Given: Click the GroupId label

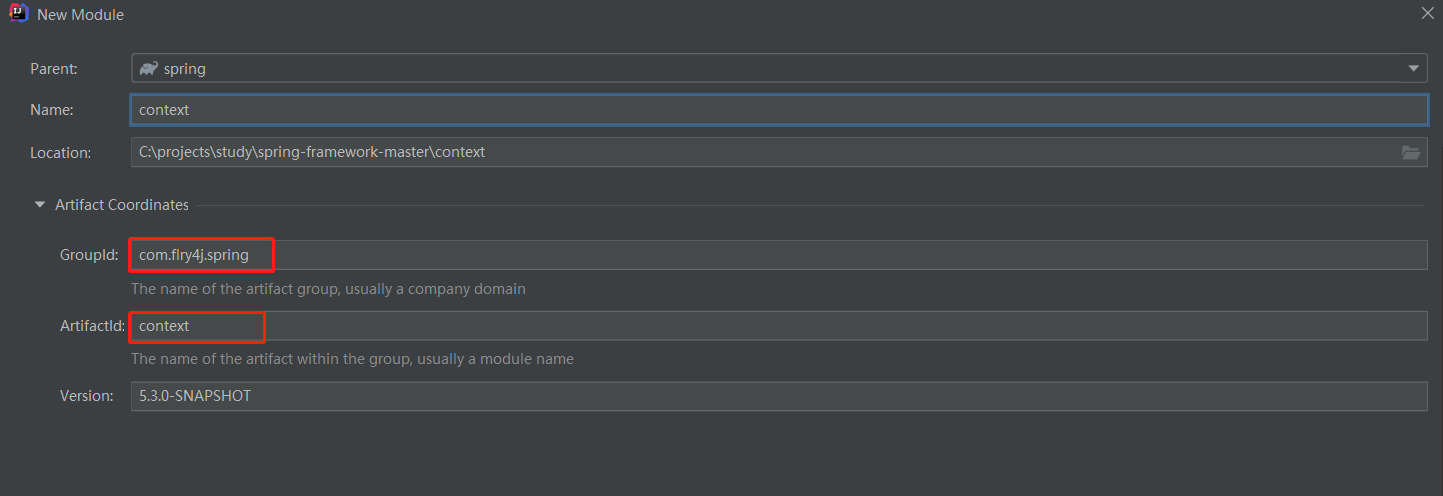Looking at the screenshot, I should (89, 255).
